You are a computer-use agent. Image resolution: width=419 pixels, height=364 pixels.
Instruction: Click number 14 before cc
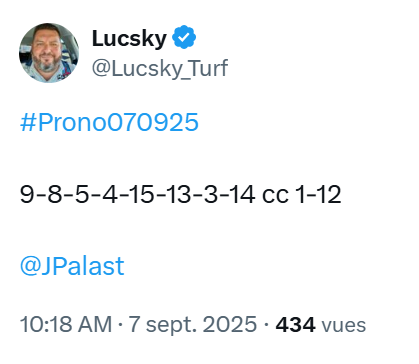coord(242,194)
